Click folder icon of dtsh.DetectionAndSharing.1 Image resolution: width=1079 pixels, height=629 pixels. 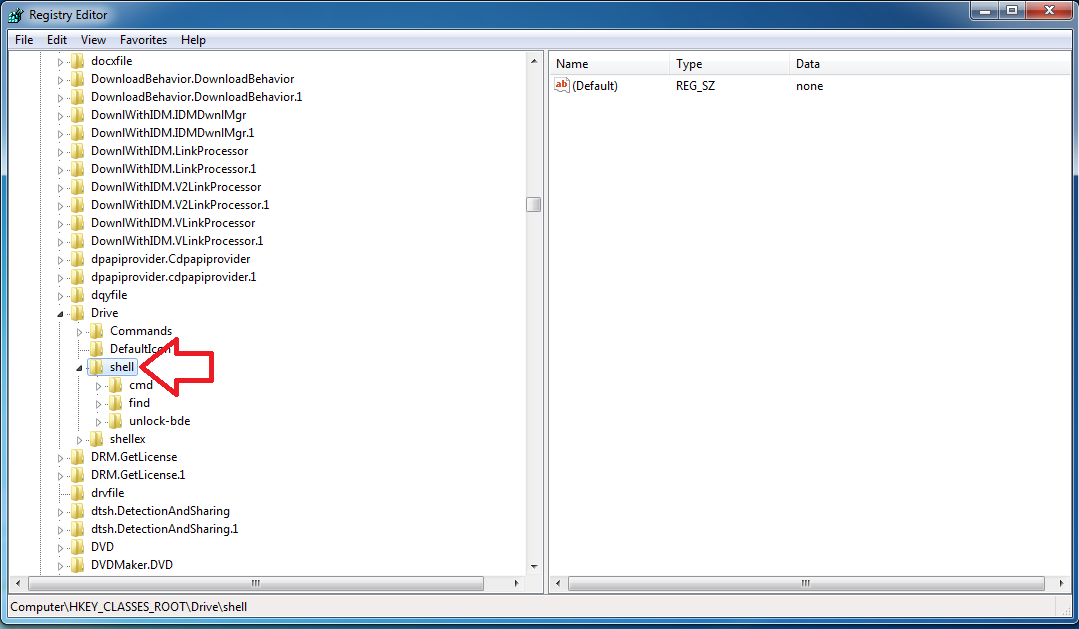(x=78, y=529)
